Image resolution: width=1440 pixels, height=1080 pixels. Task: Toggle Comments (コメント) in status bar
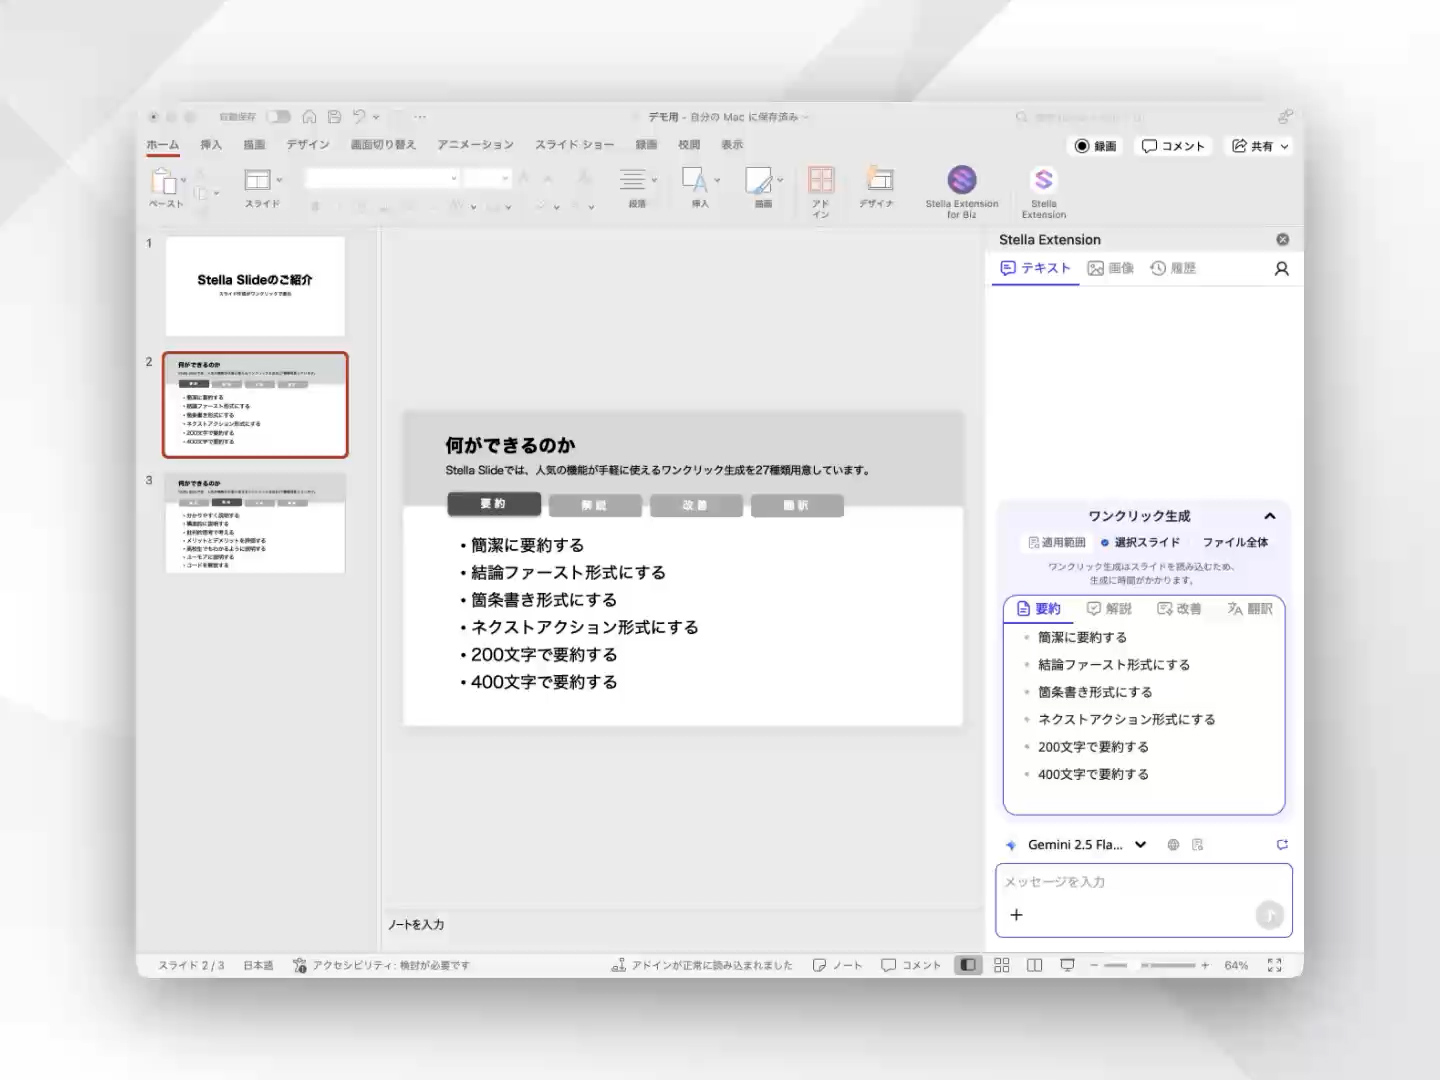click(911, 965)
